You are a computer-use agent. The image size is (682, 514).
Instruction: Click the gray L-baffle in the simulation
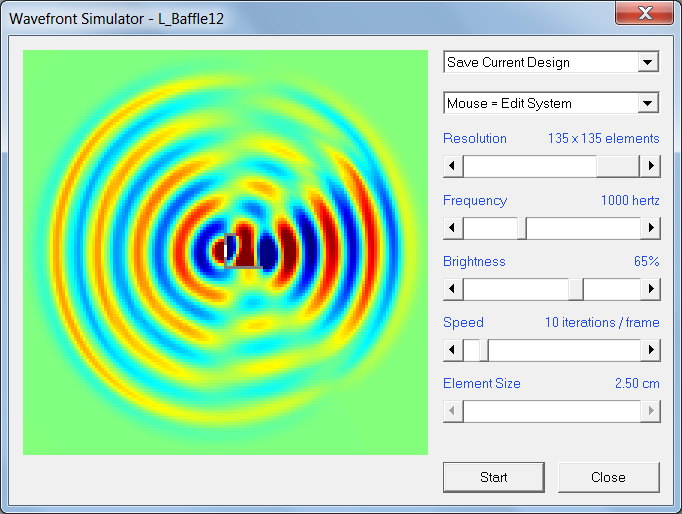coord(244,266)
